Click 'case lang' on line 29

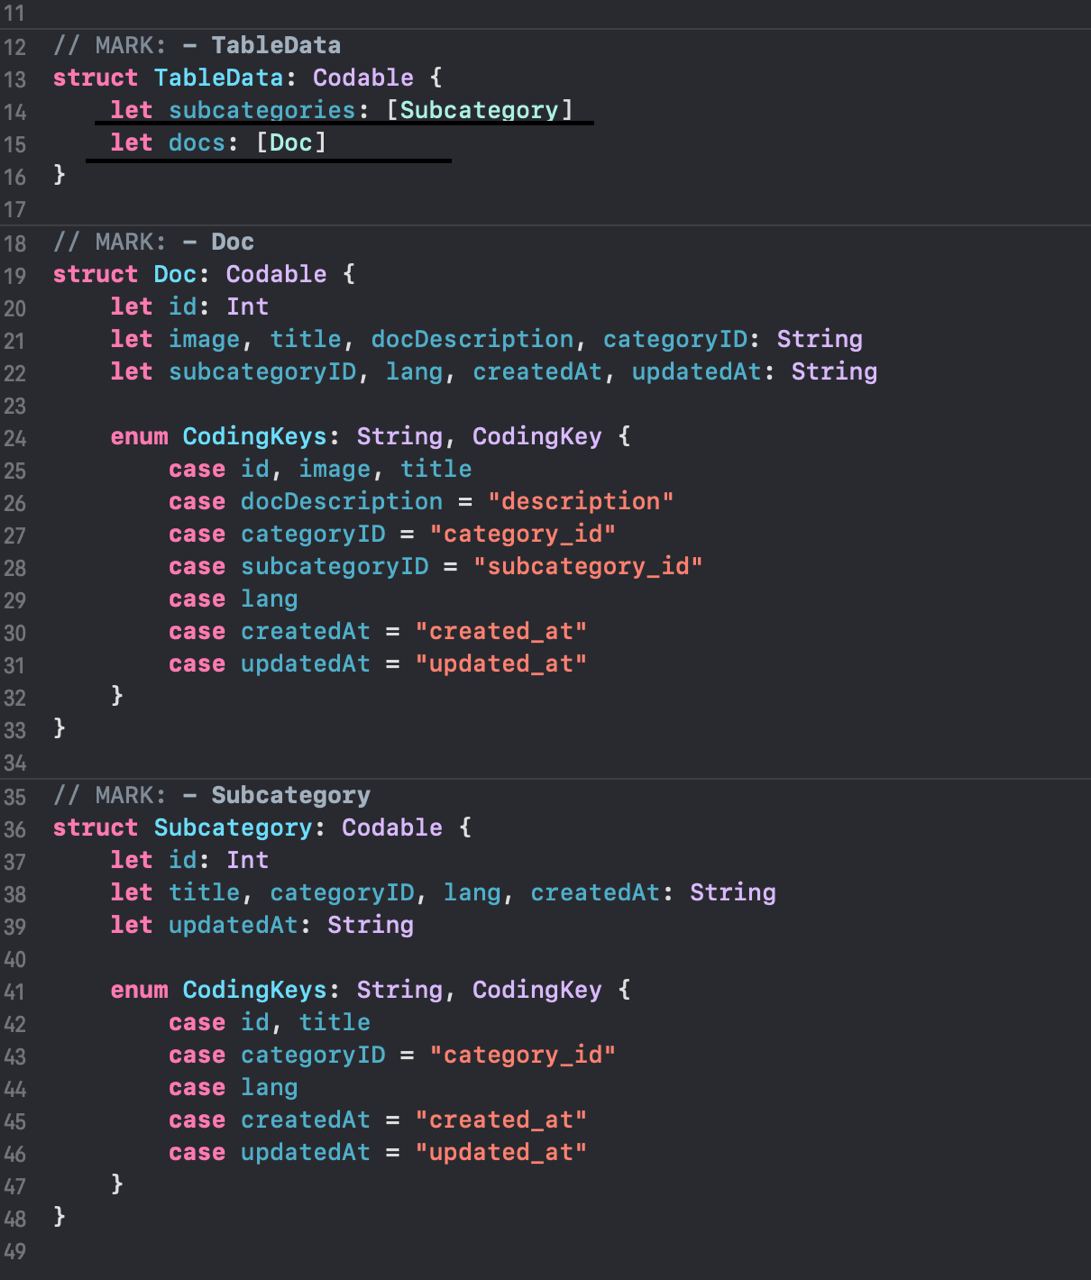[233, 599]
